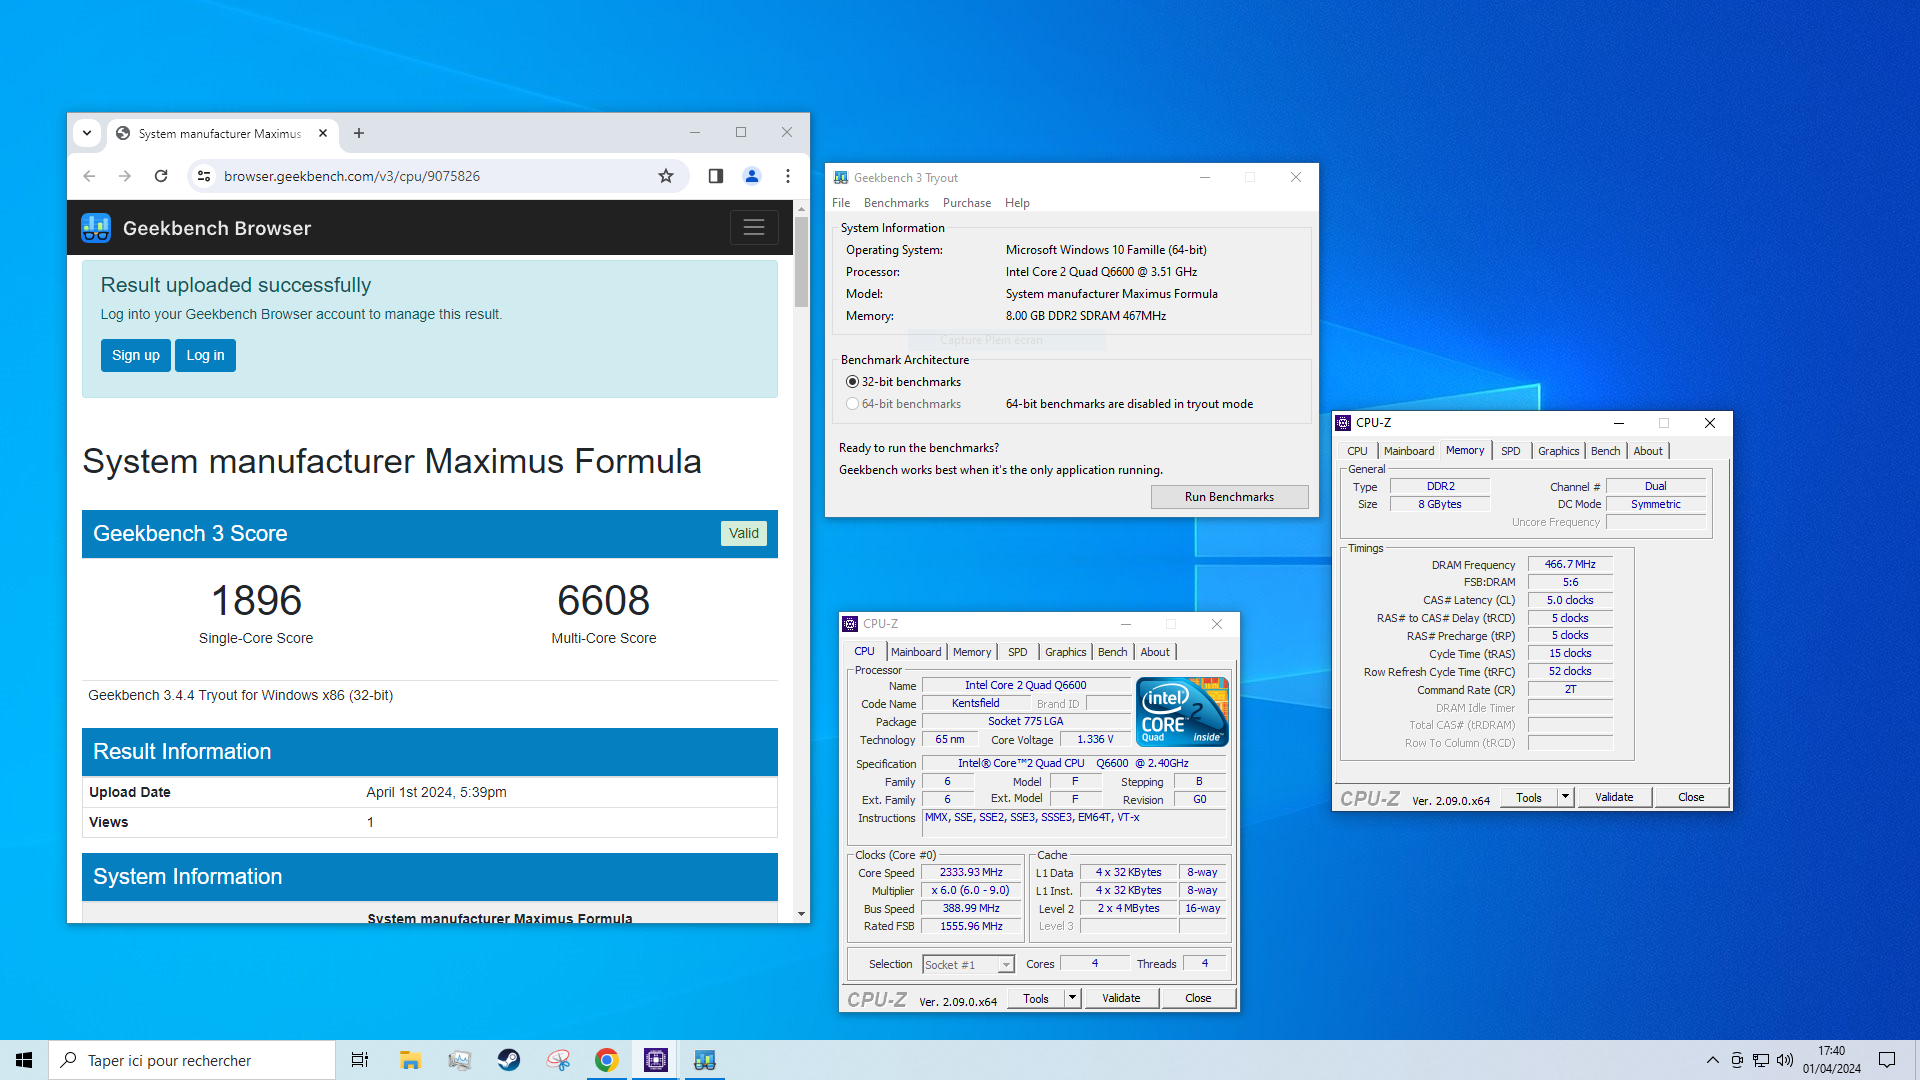Switch to About tab in CPU-Z Memory window
The height and width of the screenshot is (1080, 1920).
pyautogui.click(x=1648, y=451)
